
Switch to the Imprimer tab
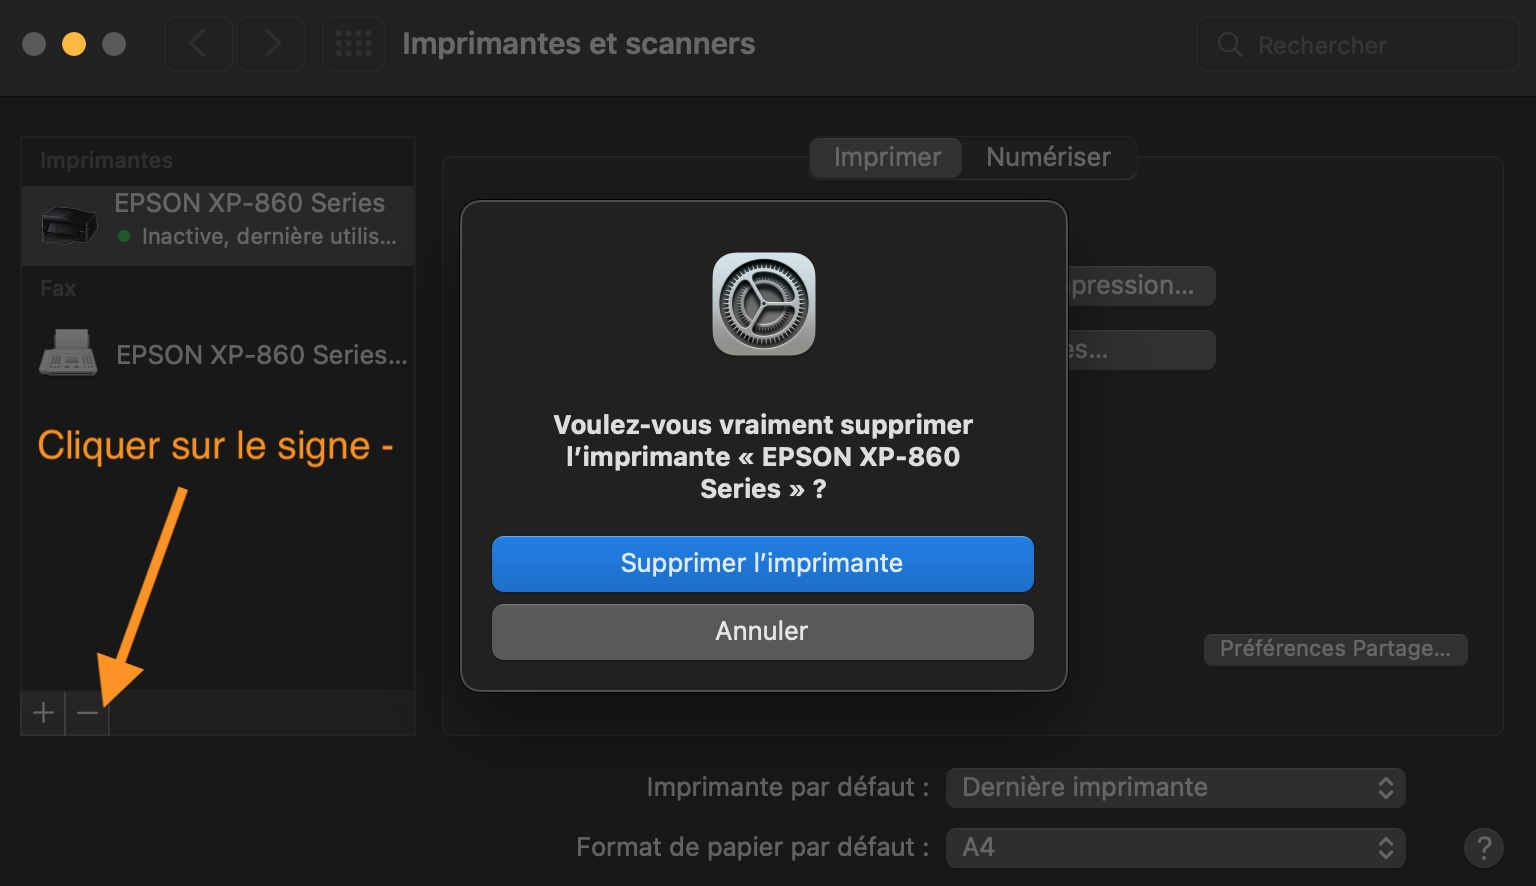click(887, 158)
